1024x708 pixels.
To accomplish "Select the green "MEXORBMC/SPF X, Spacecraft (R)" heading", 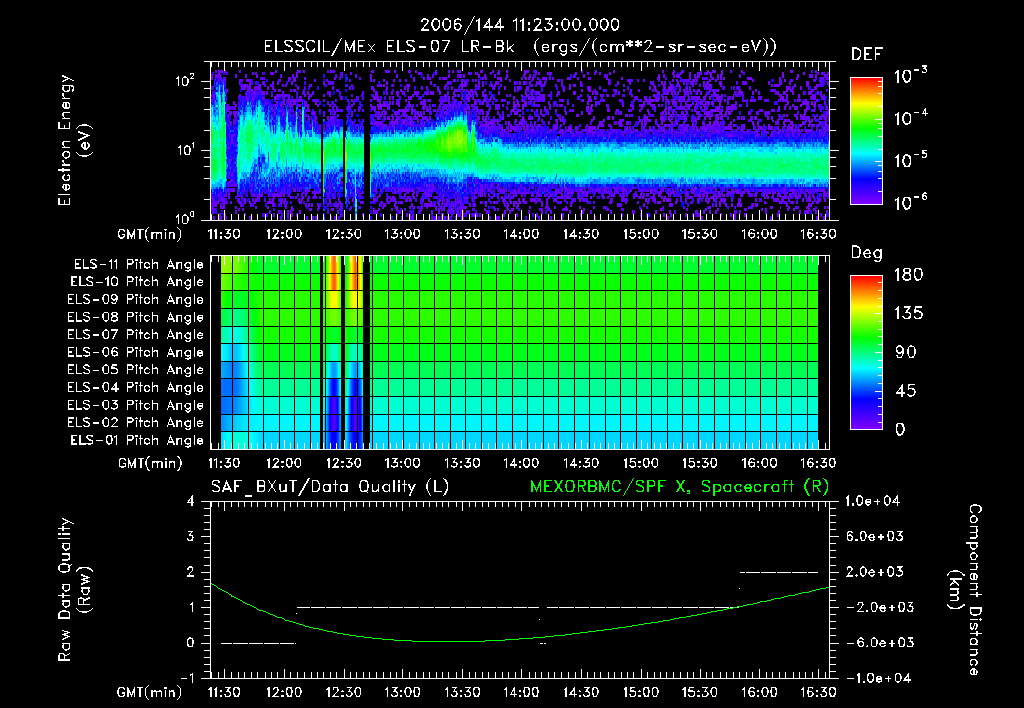I will point(679,487).
